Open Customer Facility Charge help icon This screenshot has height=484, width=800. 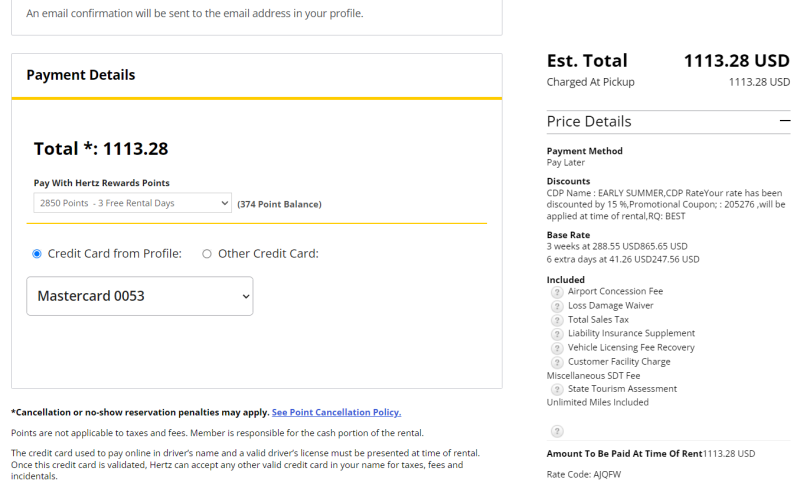coord(557,362)
